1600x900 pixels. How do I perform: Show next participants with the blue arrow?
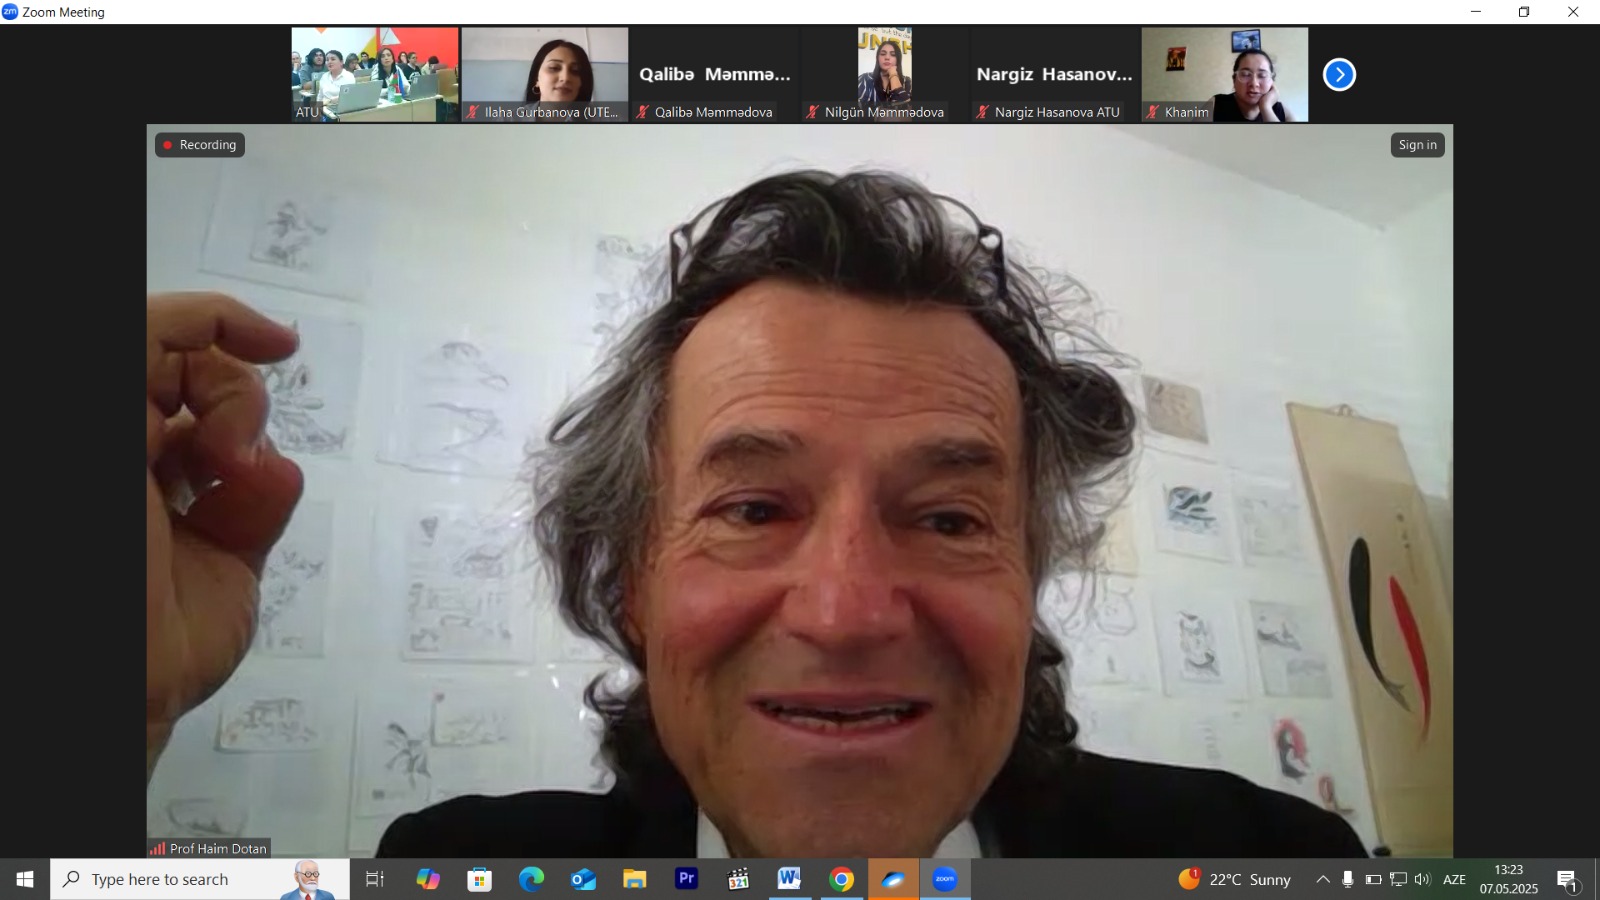click(1339, 75)
